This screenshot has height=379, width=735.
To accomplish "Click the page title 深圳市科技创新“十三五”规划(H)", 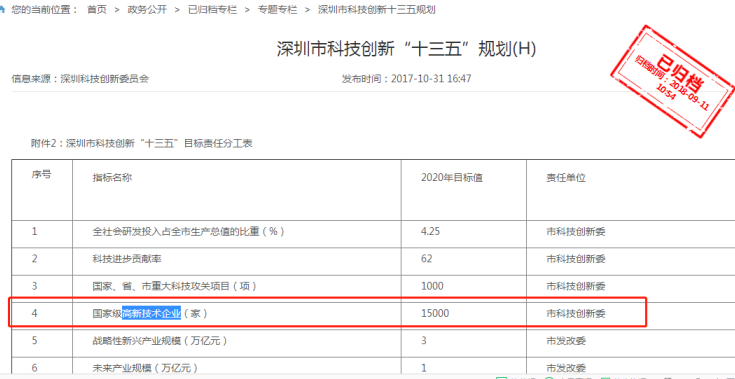I will pos(406,49).
